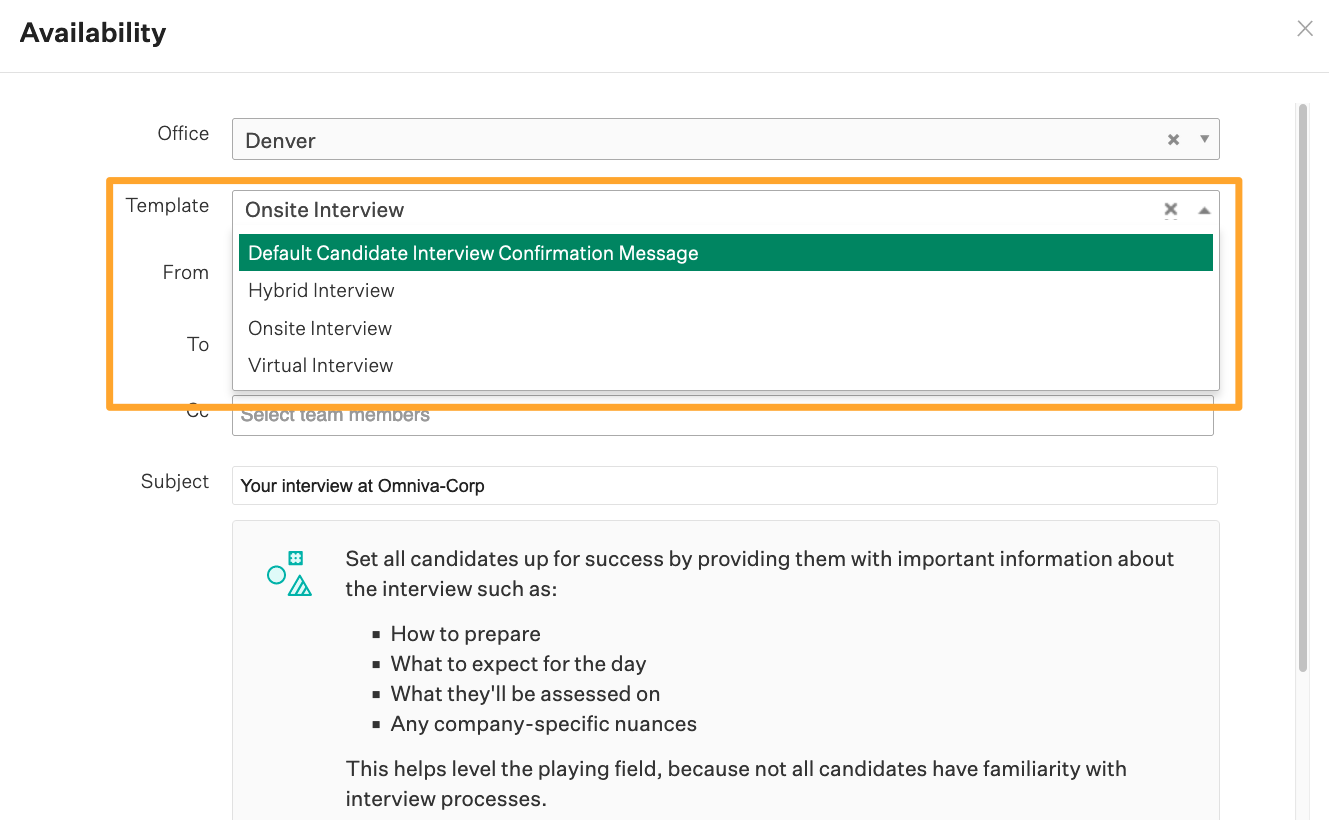Dismiss the Availability dialog
The image size is (1329, 820).
[x=1305, y=28]
